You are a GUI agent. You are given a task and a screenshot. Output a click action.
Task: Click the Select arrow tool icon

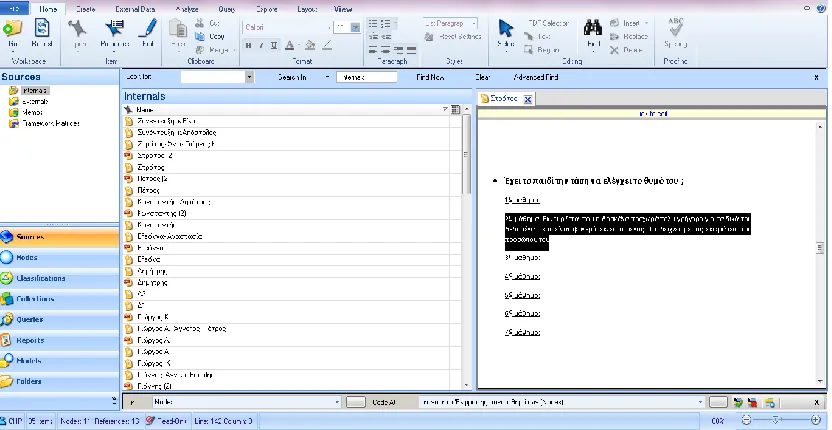click(x=505, y=28)
